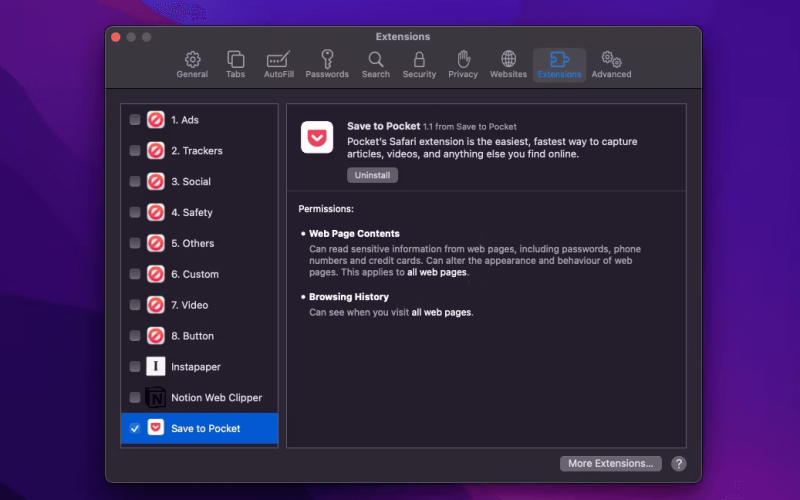
Task: Enable the Instapaper extension checkbox
Action: pyautogui.click(x=135, y=367)
